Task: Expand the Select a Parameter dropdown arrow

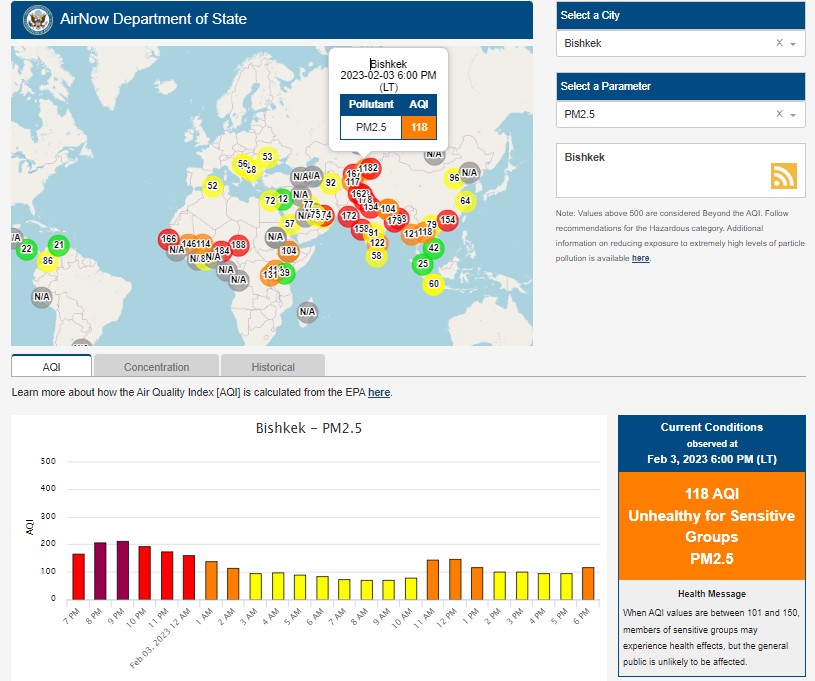Action: pos(793,115)
